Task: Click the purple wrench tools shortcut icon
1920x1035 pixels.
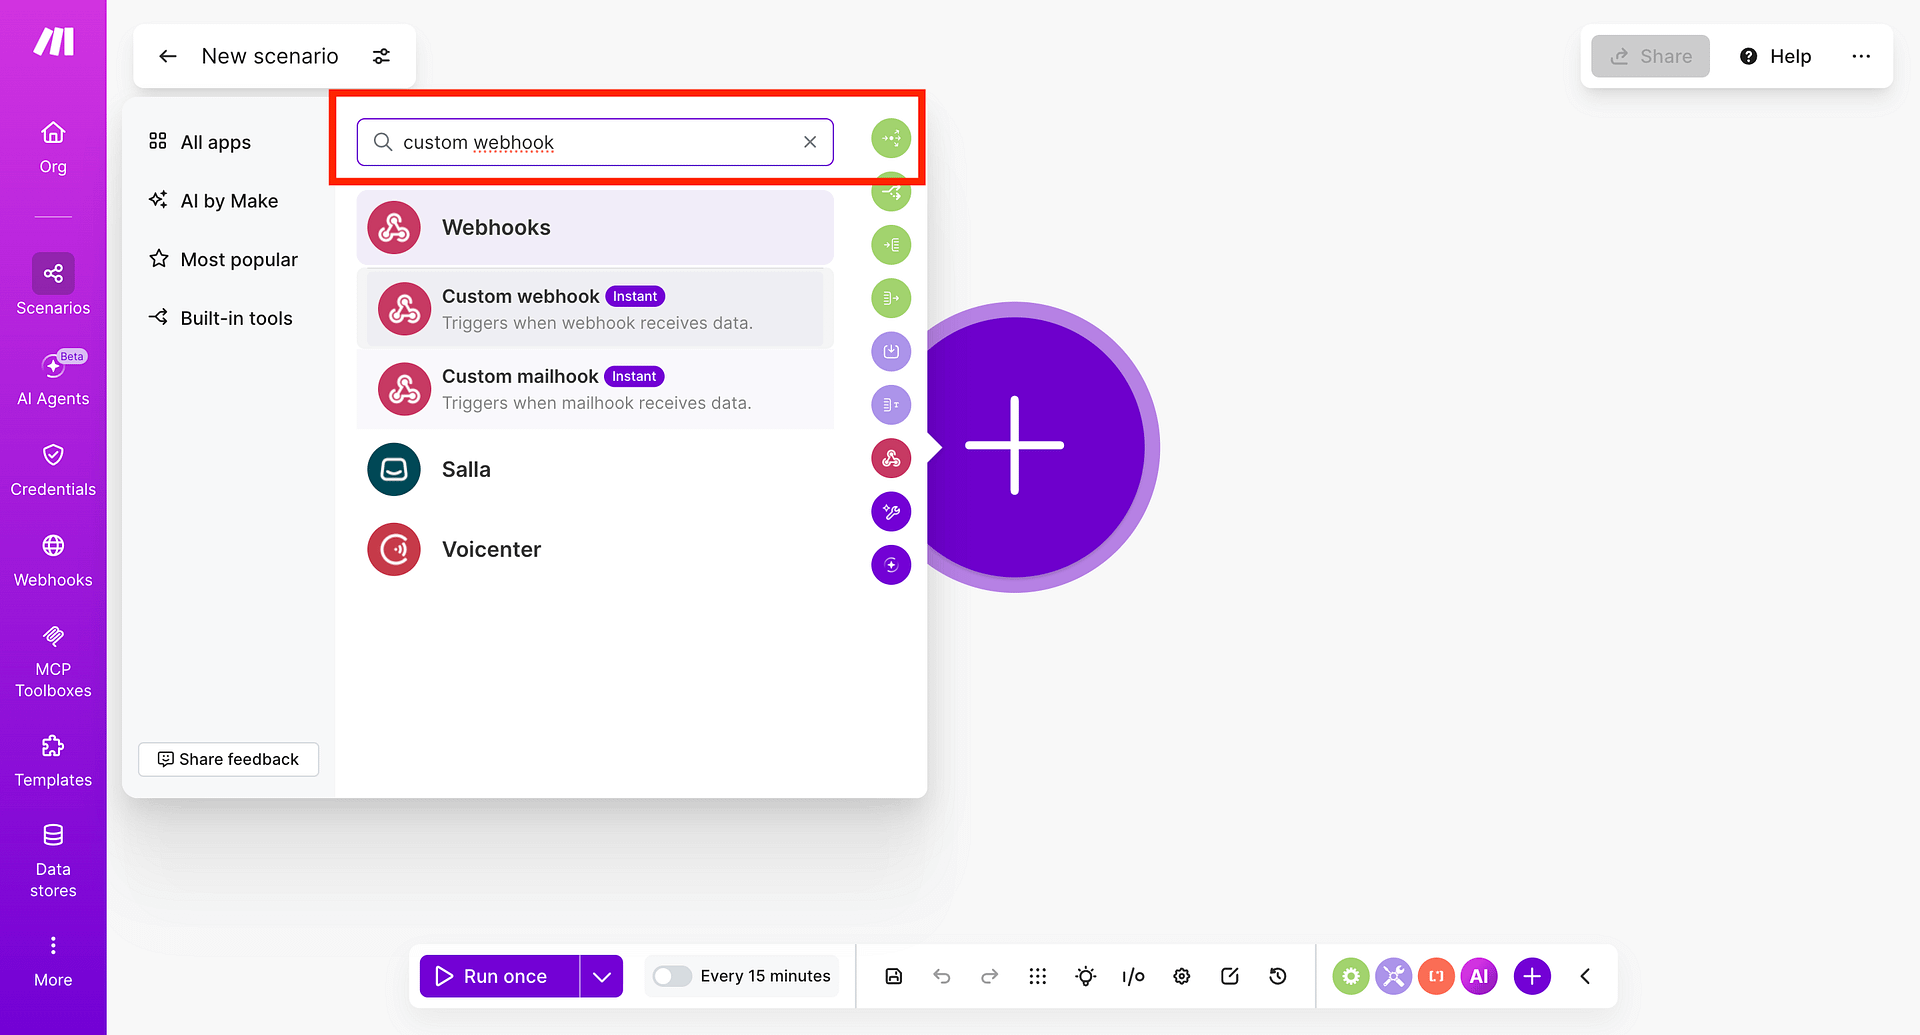Action: point(891,512)
